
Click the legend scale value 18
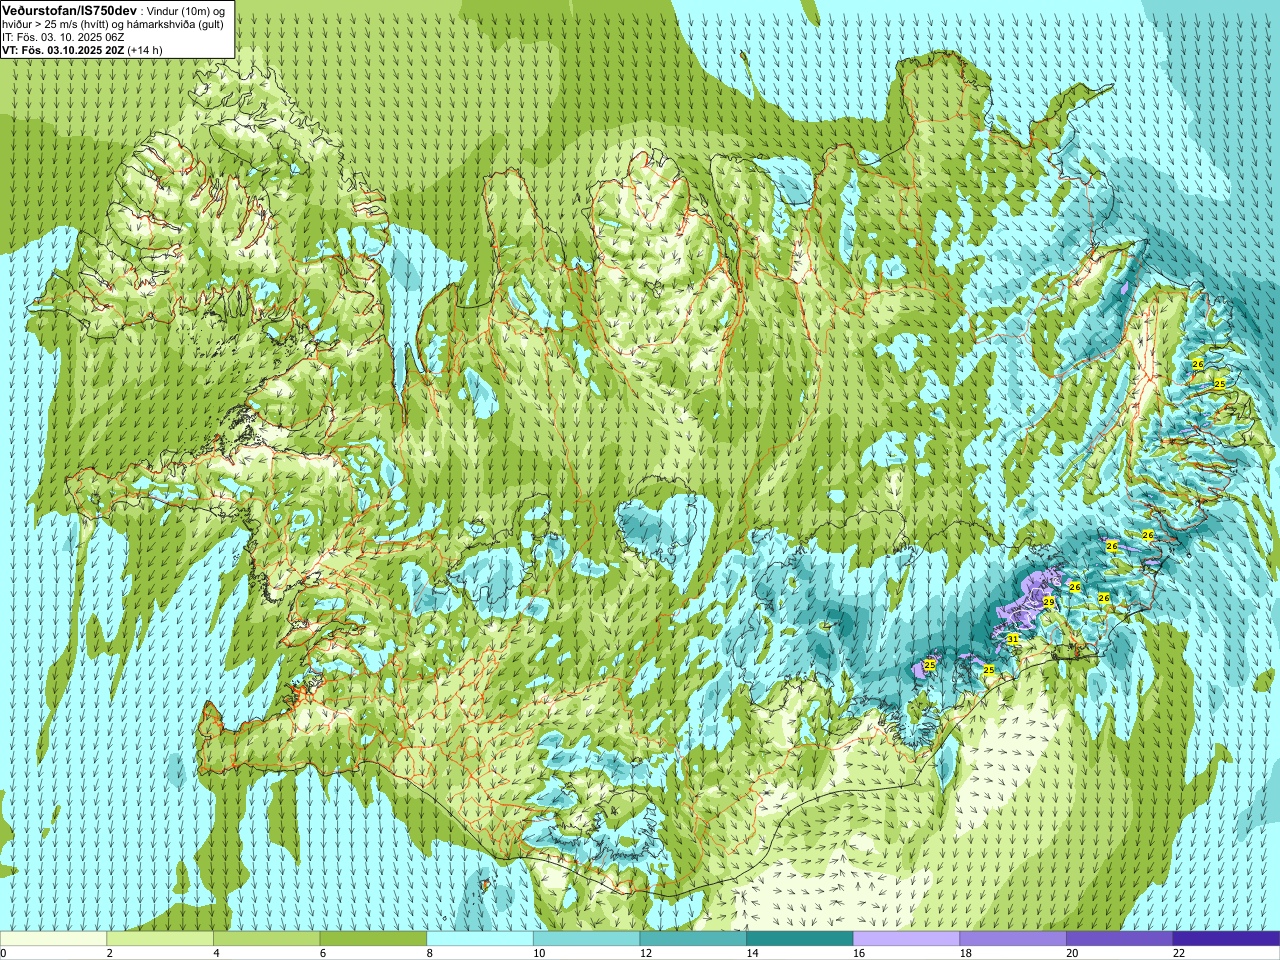click(964, 953)
